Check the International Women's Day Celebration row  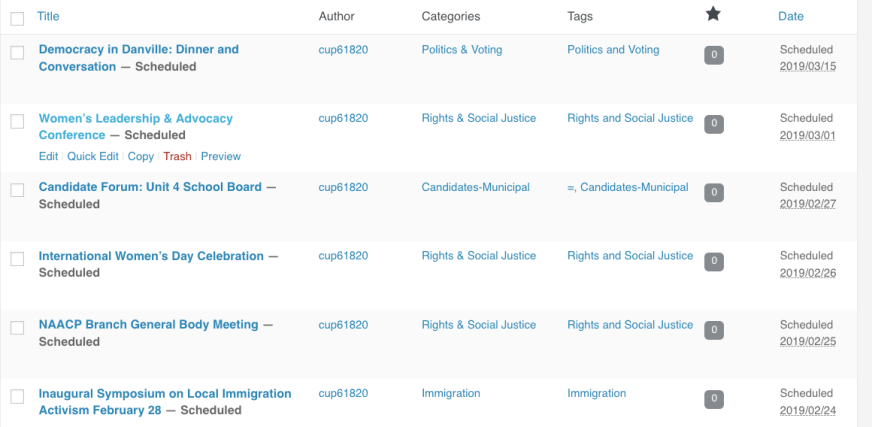17,259
